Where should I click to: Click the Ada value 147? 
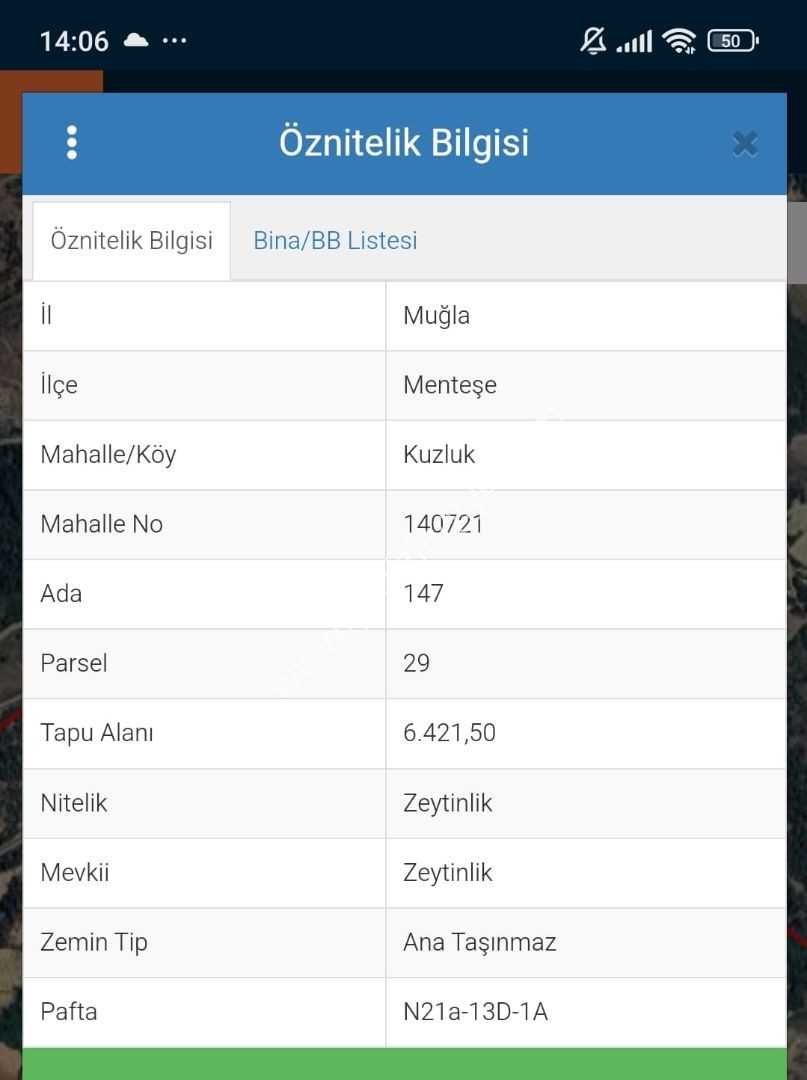click(423, 594)
